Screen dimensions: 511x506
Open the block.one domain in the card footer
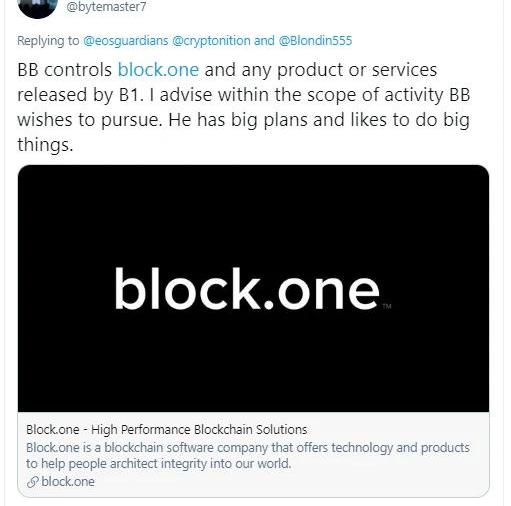click(x=68, y=482)
